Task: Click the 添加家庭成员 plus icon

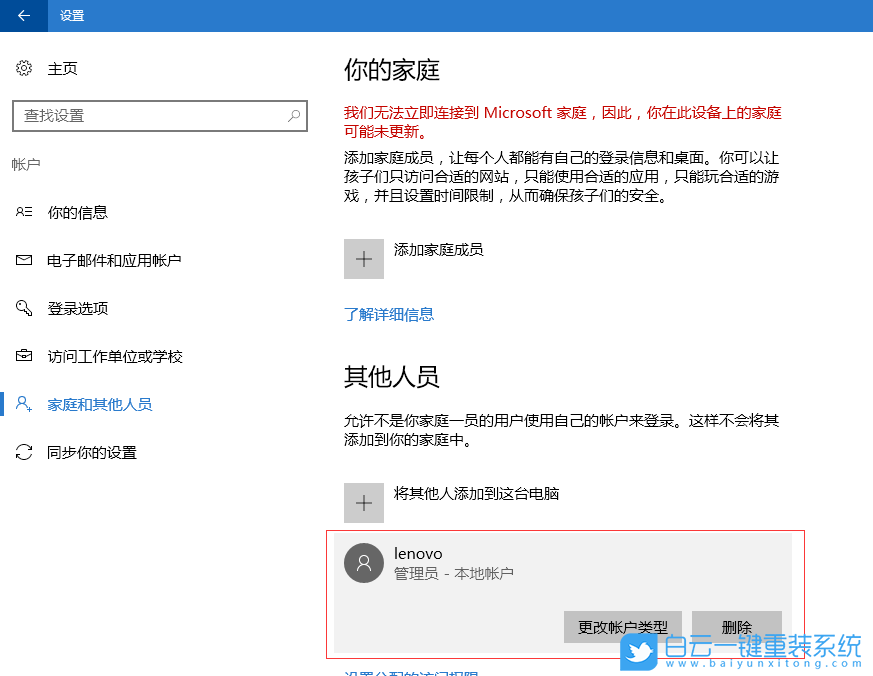Action: [364, 258]
